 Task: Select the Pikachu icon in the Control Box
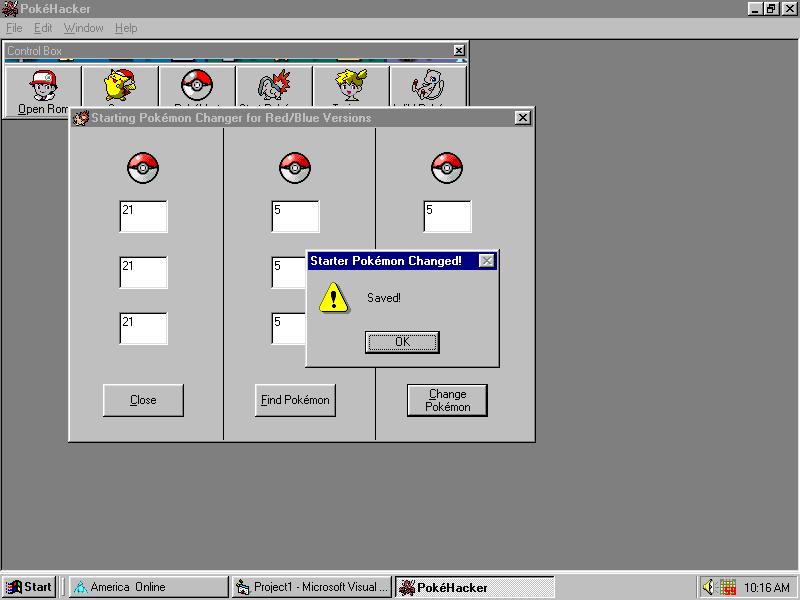point(118,85)
